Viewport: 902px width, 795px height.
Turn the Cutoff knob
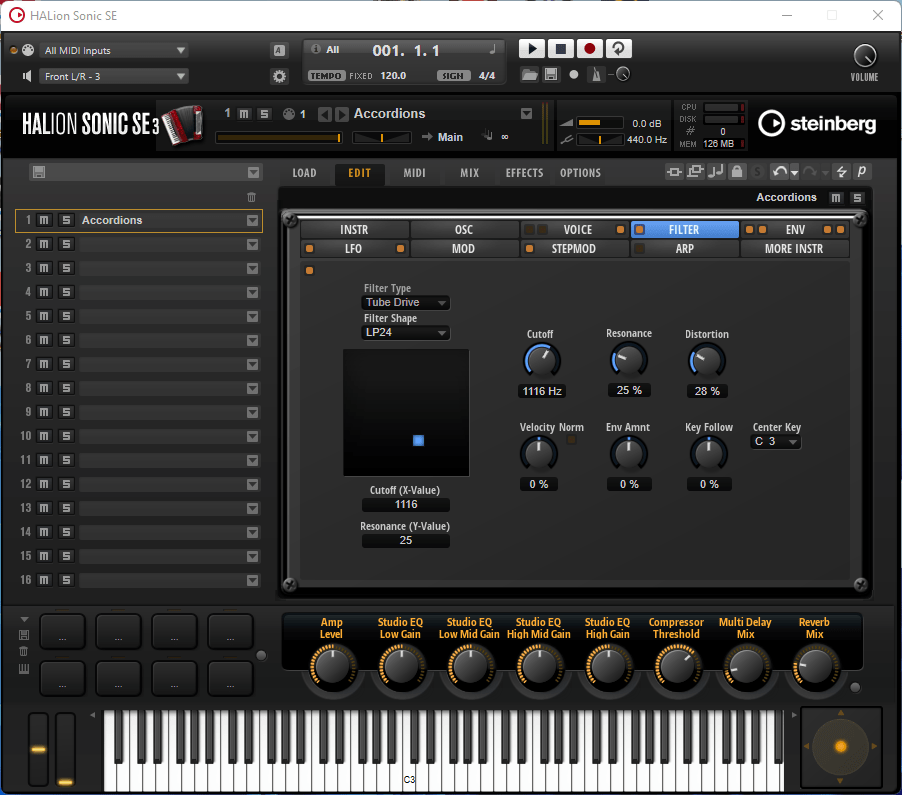541,361
